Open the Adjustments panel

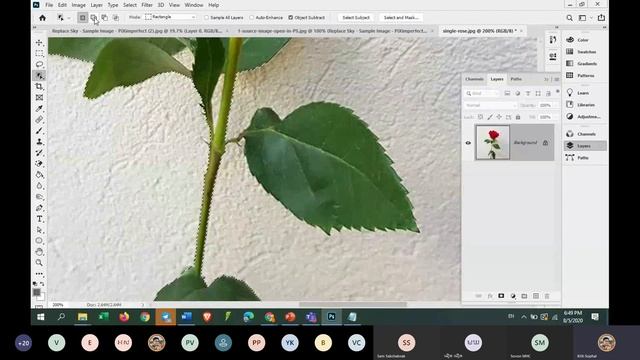(x=583, y=117)
